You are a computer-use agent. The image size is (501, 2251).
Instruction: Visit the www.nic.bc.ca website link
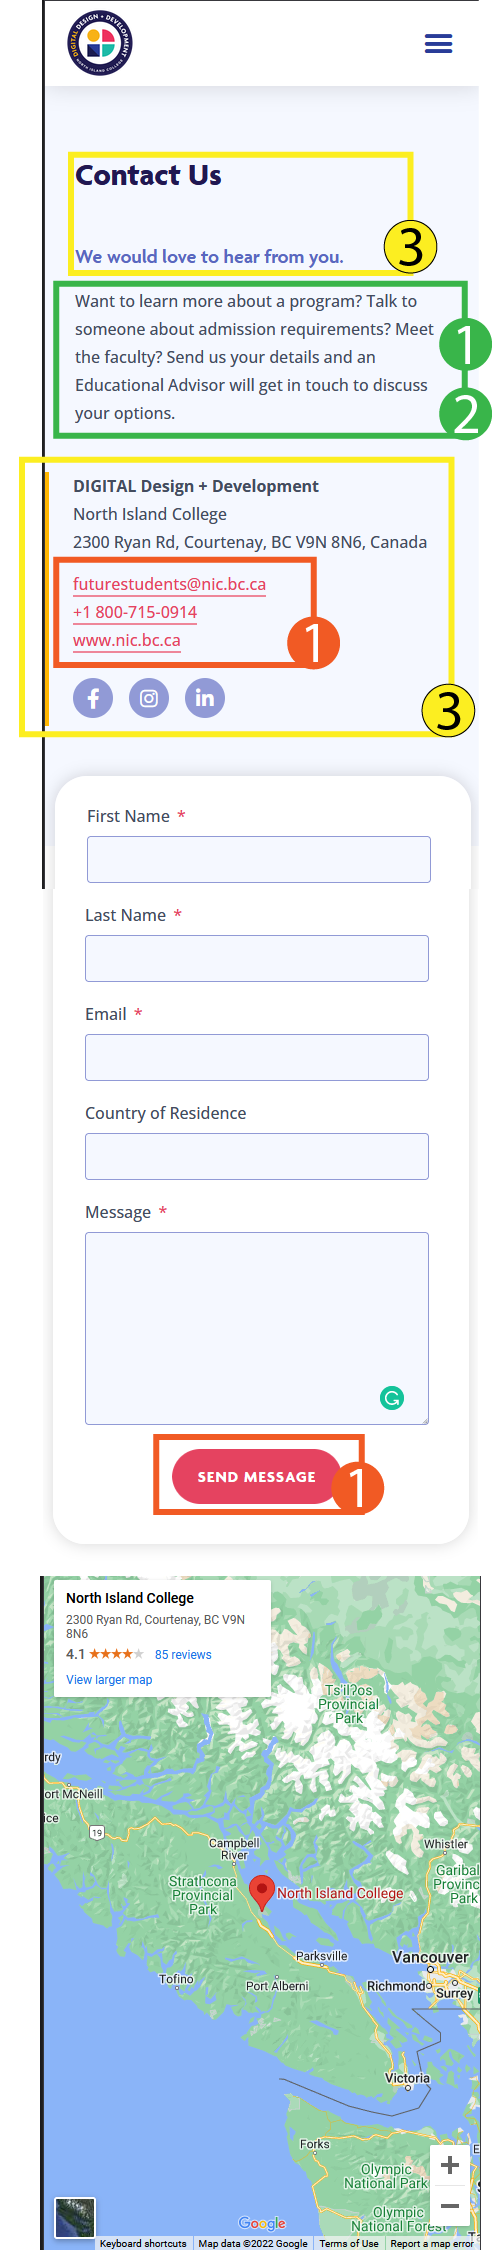coord(127,640)
